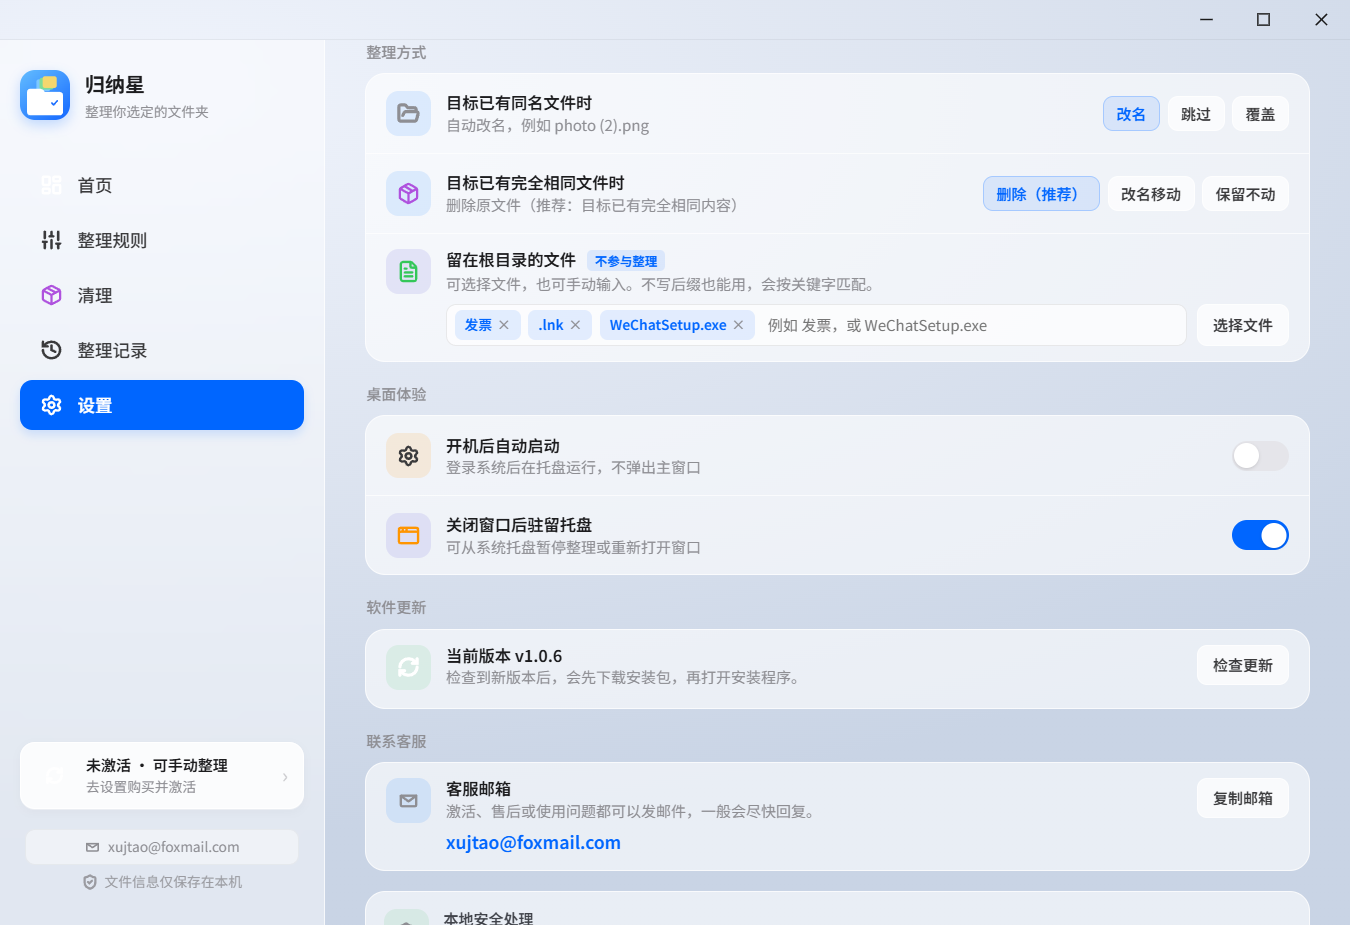This screenshot has width=1350, height=925.
Task: Click the 不参与整理 badge
Action: click(626, 261)
